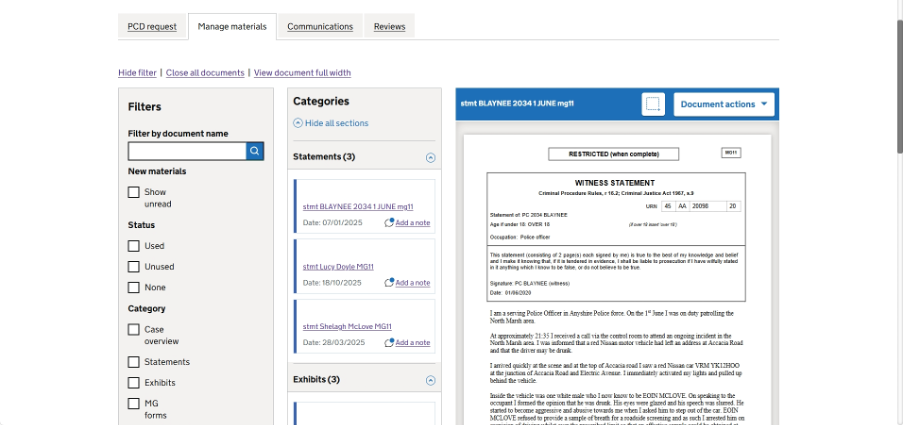Screen dimensions: 904x426
Task: Enable the Exhibits category checkbox
Action: (134, 383)
